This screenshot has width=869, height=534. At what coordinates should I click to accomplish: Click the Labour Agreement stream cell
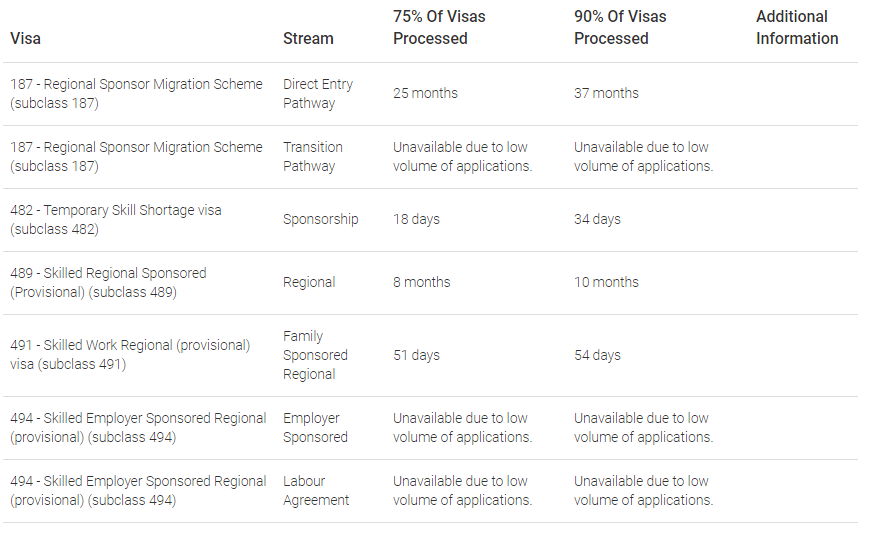(316, 491)
